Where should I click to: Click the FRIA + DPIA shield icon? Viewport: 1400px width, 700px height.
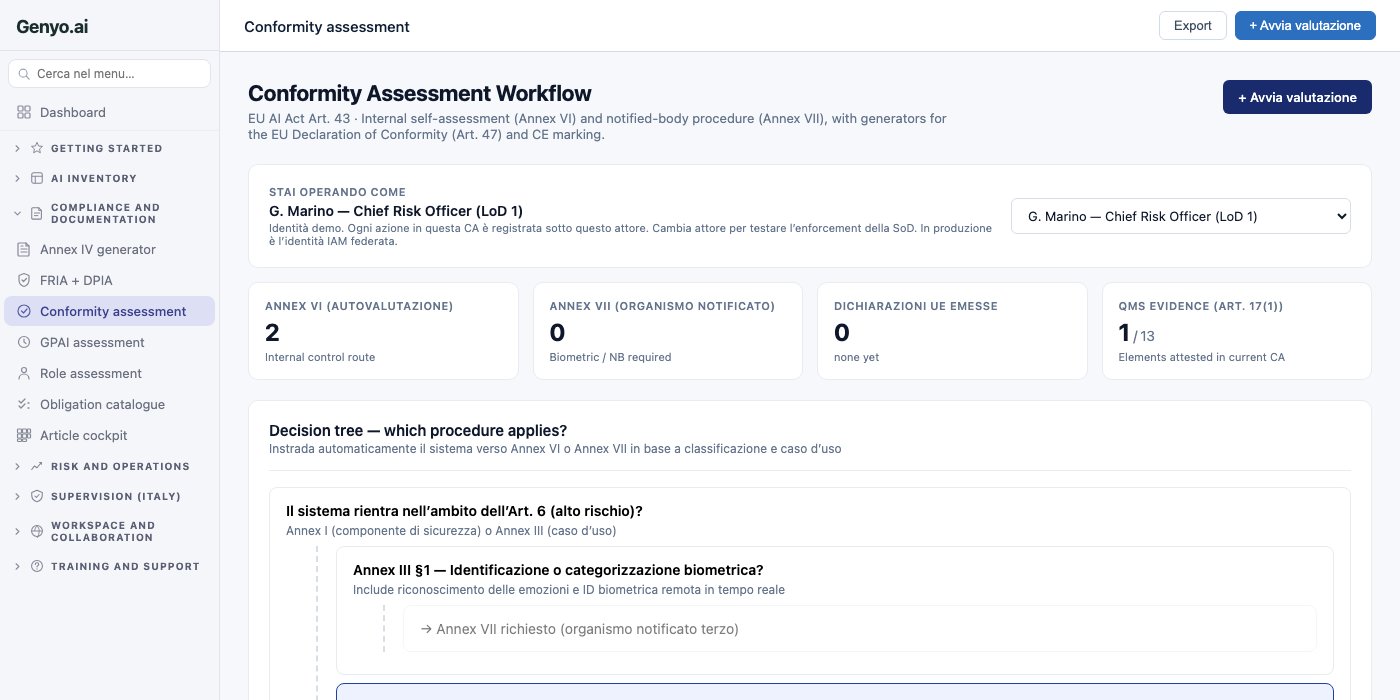24,281
